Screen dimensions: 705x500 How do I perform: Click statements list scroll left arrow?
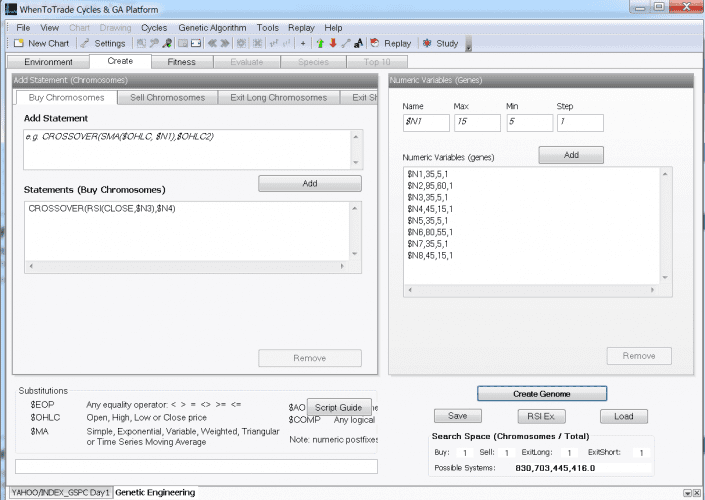coord(31,266)
